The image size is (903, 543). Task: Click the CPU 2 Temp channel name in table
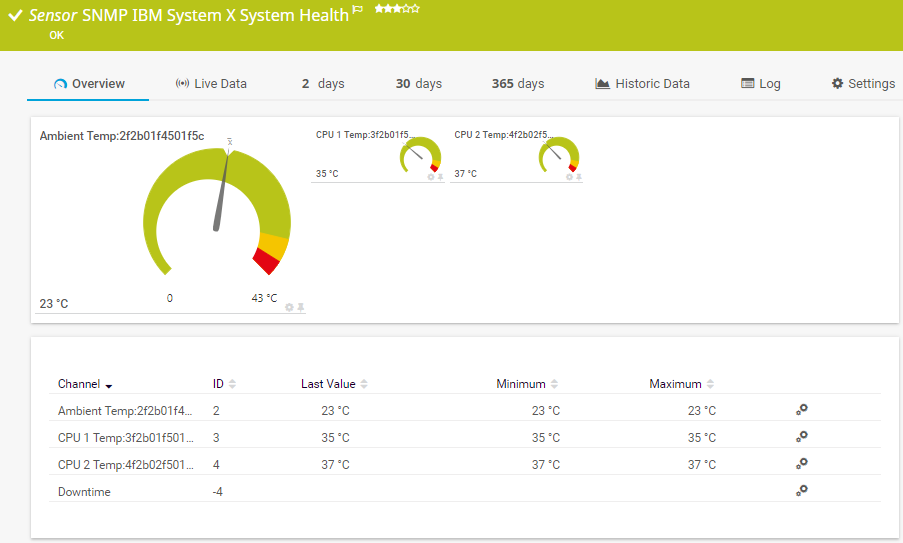[125, 464]
